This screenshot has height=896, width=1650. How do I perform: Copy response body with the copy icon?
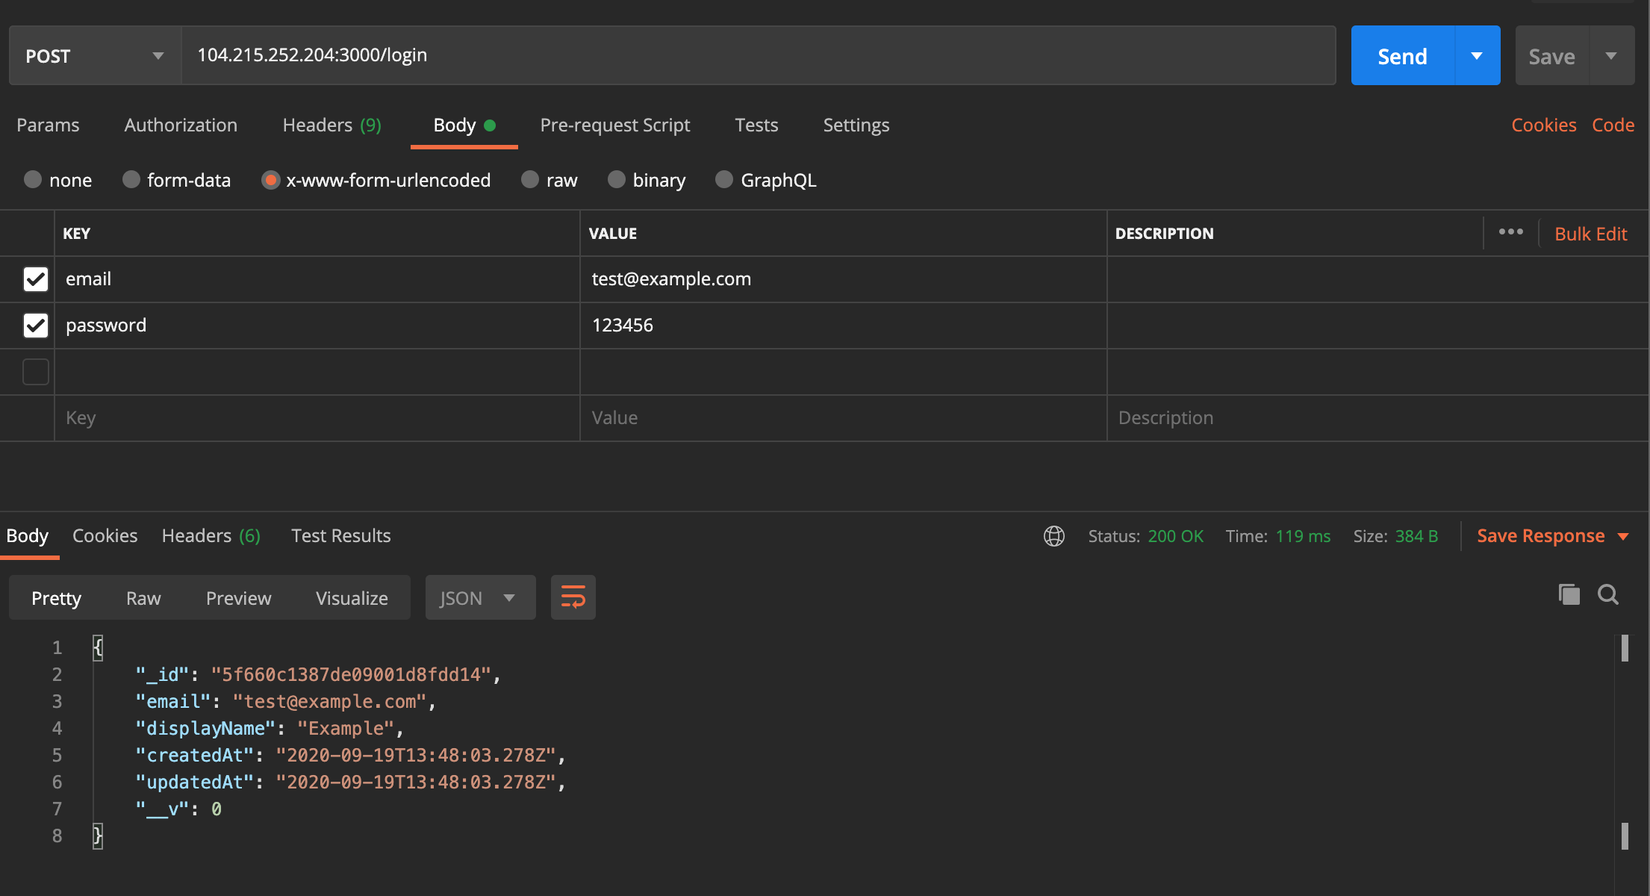pos(1569,595)
